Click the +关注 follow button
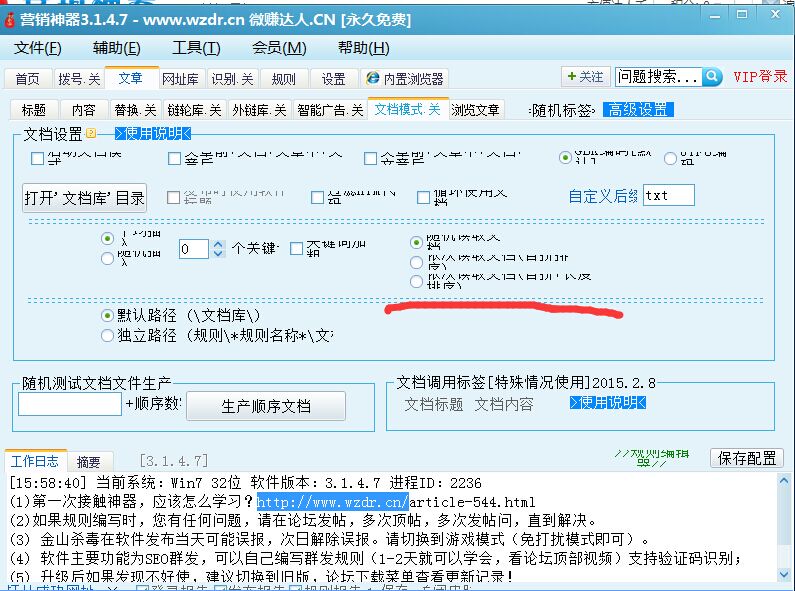The height and width of the screenshot is (591, 795). click(585, 77)
